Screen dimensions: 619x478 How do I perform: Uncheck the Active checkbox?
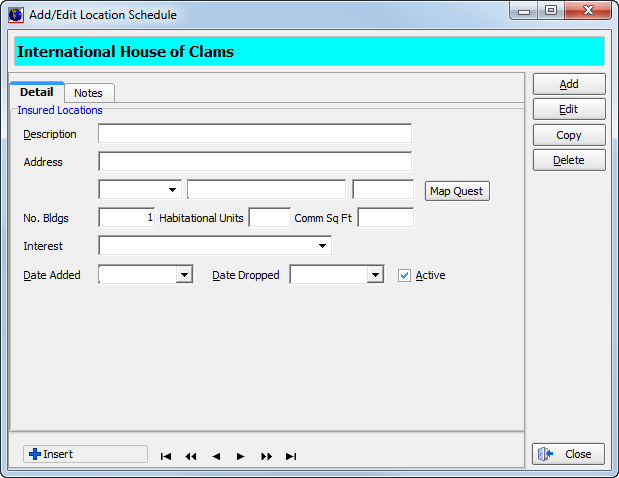[404, 275]
